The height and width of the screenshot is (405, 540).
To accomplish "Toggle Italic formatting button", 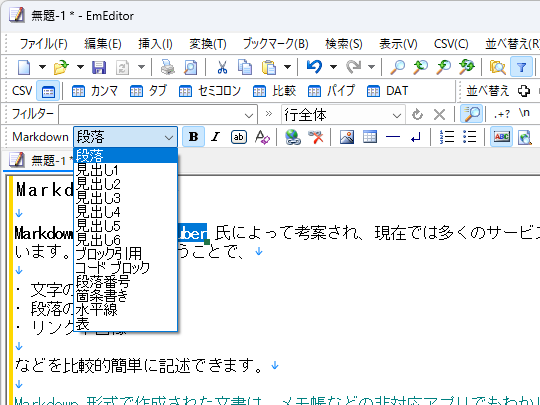I will click(216, 137).
